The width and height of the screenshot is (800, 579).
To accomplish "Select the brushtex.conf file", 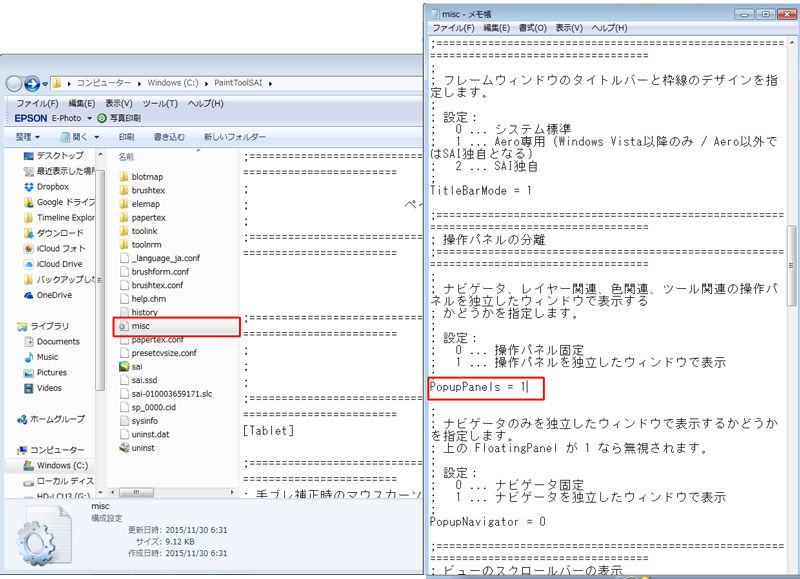I will point(152,285).
